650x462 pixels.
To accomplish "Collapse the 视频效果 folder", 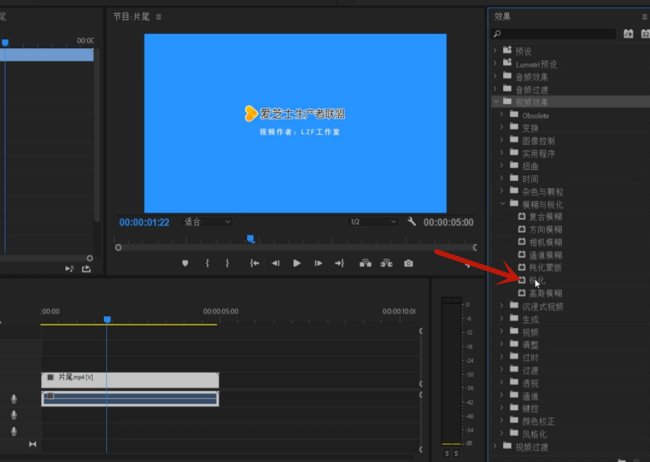I will pyautogui.click(x=496, y=102).
